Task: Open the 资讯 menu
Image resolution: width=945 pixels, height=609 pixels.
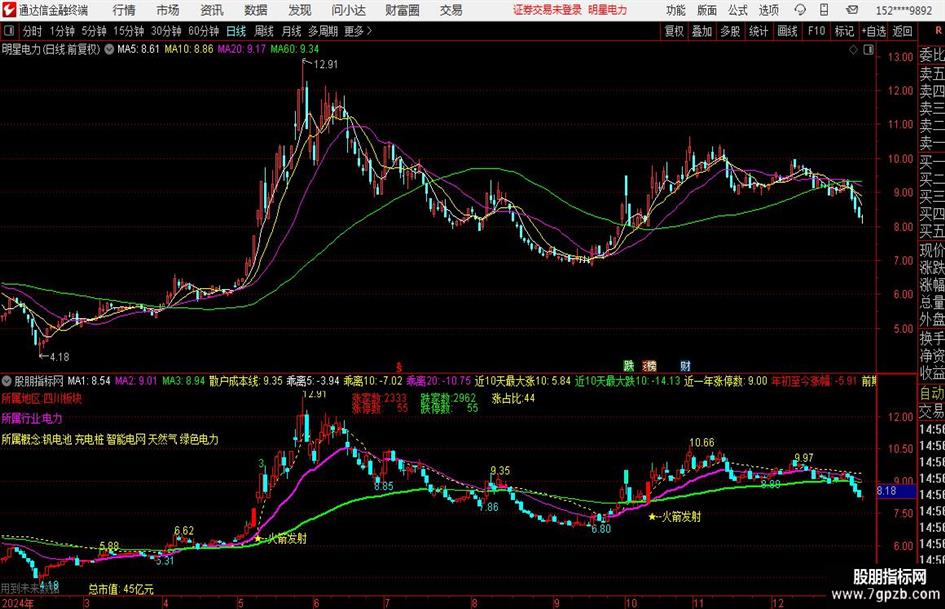Action: (212, 10)
